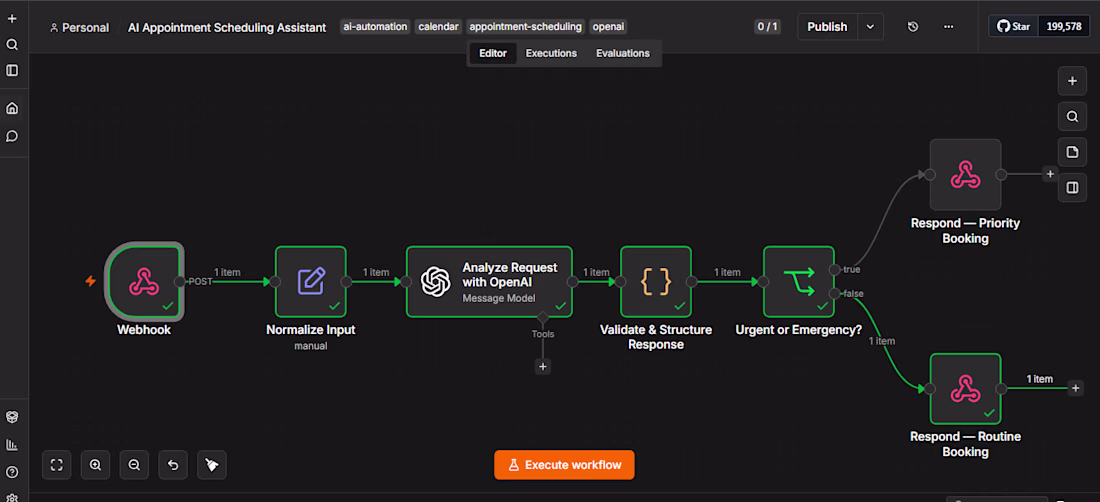Click the appointment-scheduling tag
Viewport: 1100px width, 502px height.
click(x=525, y=27)
